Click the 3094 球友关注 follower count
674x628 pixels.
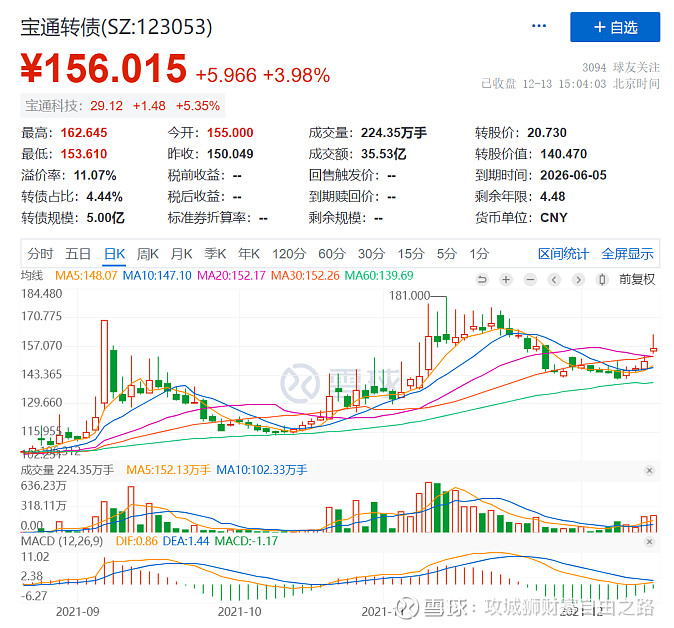(621, 67)
